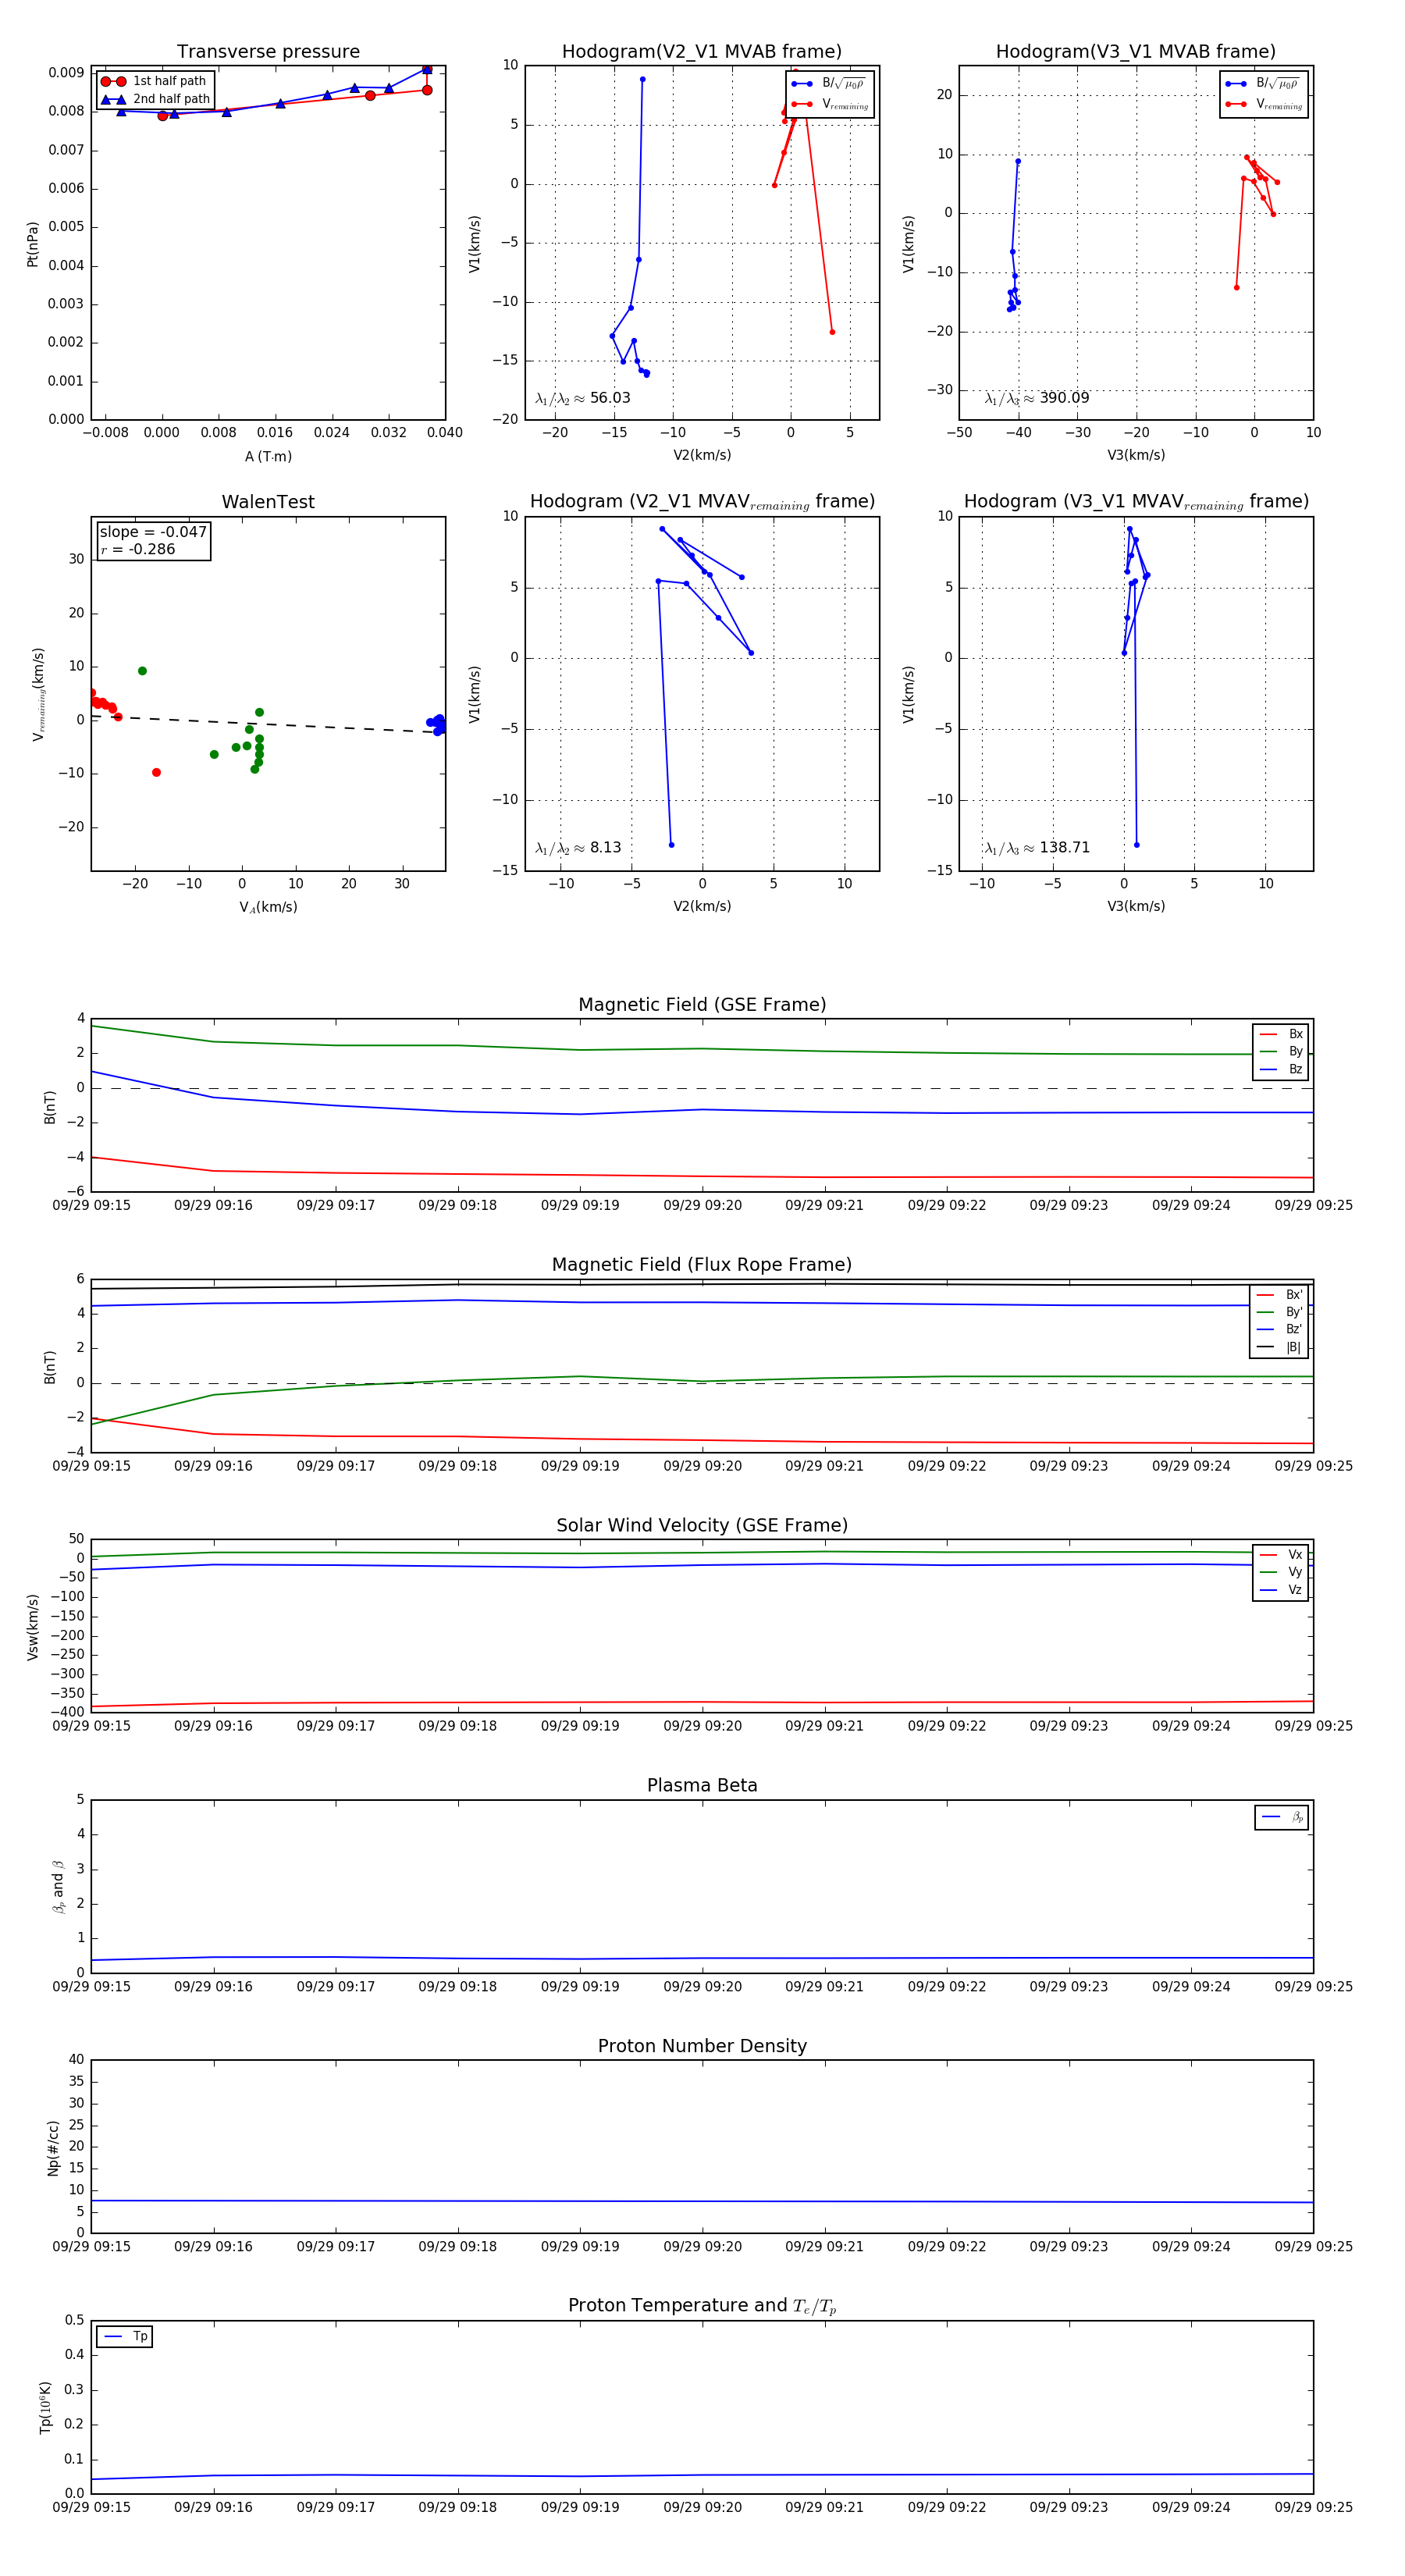This screenshot has width=1405, height=2576.
Task: Click the 'WalenTest' plot title
Action: point(268,502)
